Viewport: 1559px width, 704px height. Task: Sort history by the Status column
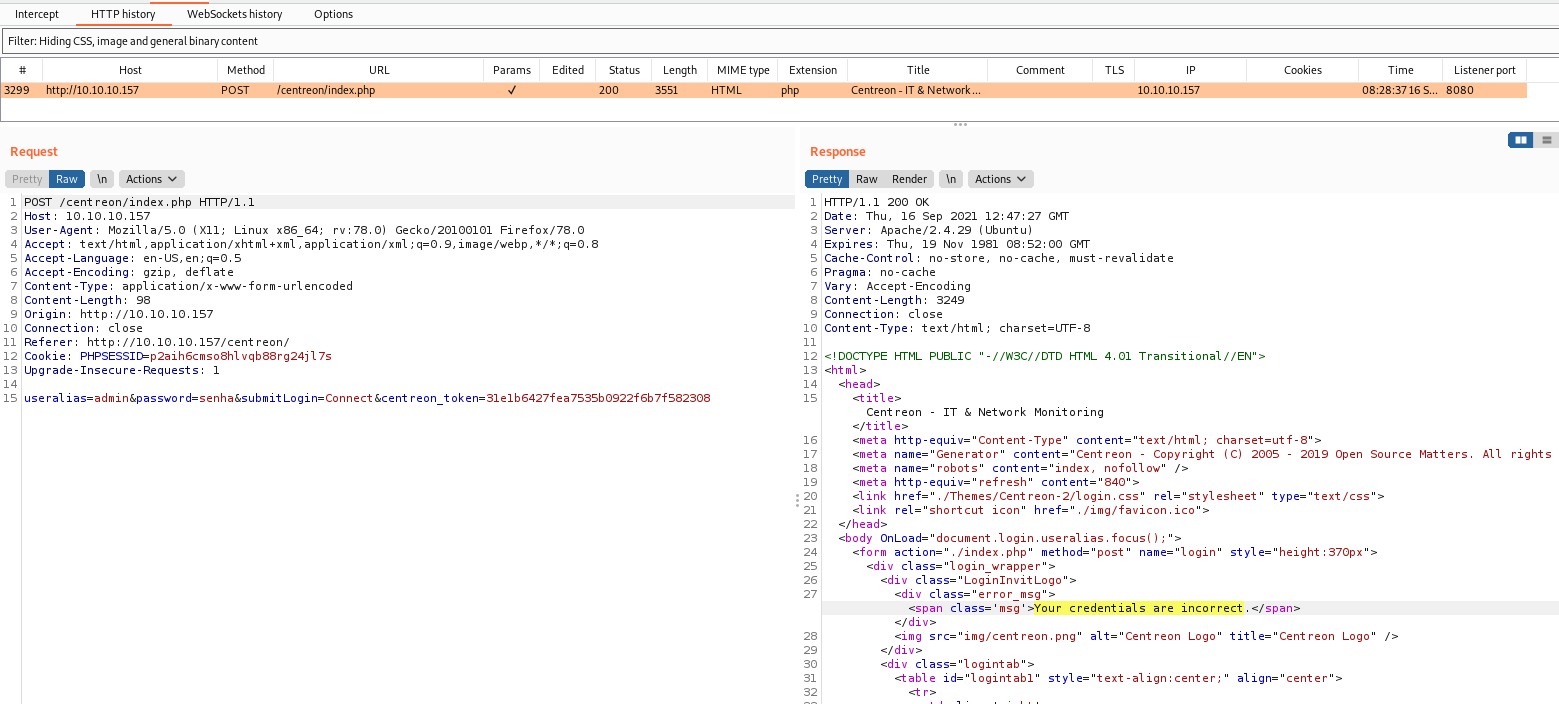pyautogui.click(x=624, y=70)
